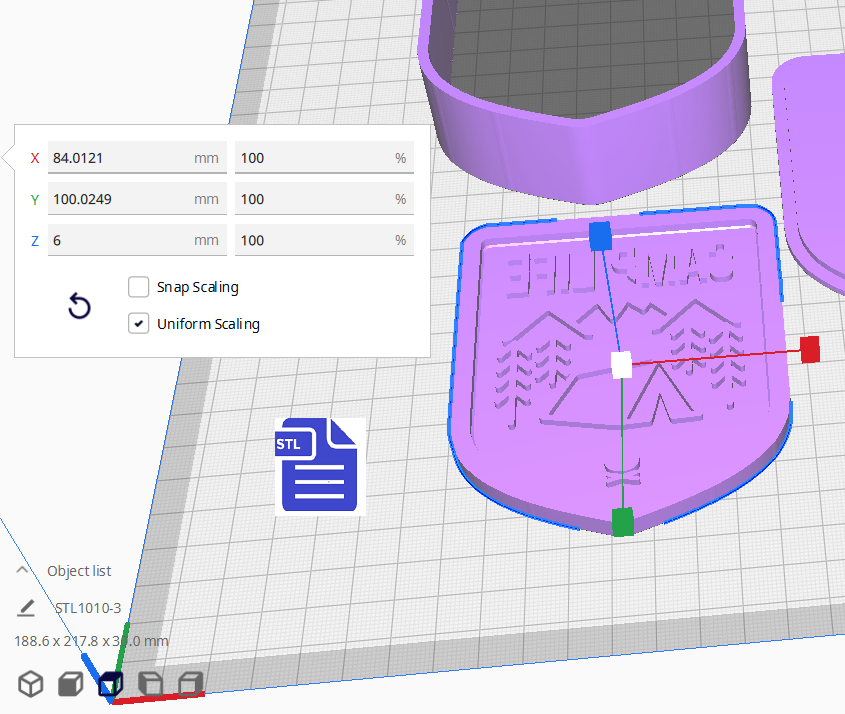Click the X size field showing 84.0121

tap(120, 158)
